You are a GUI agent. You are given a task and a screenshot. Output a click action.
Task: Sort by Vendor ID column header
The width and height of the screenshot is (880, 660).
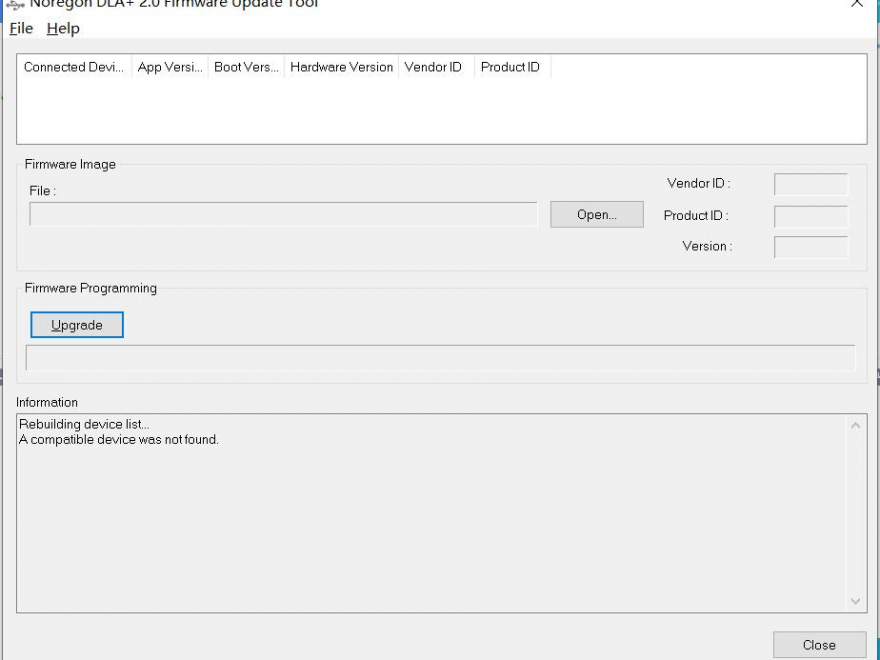tap(437, 67)
